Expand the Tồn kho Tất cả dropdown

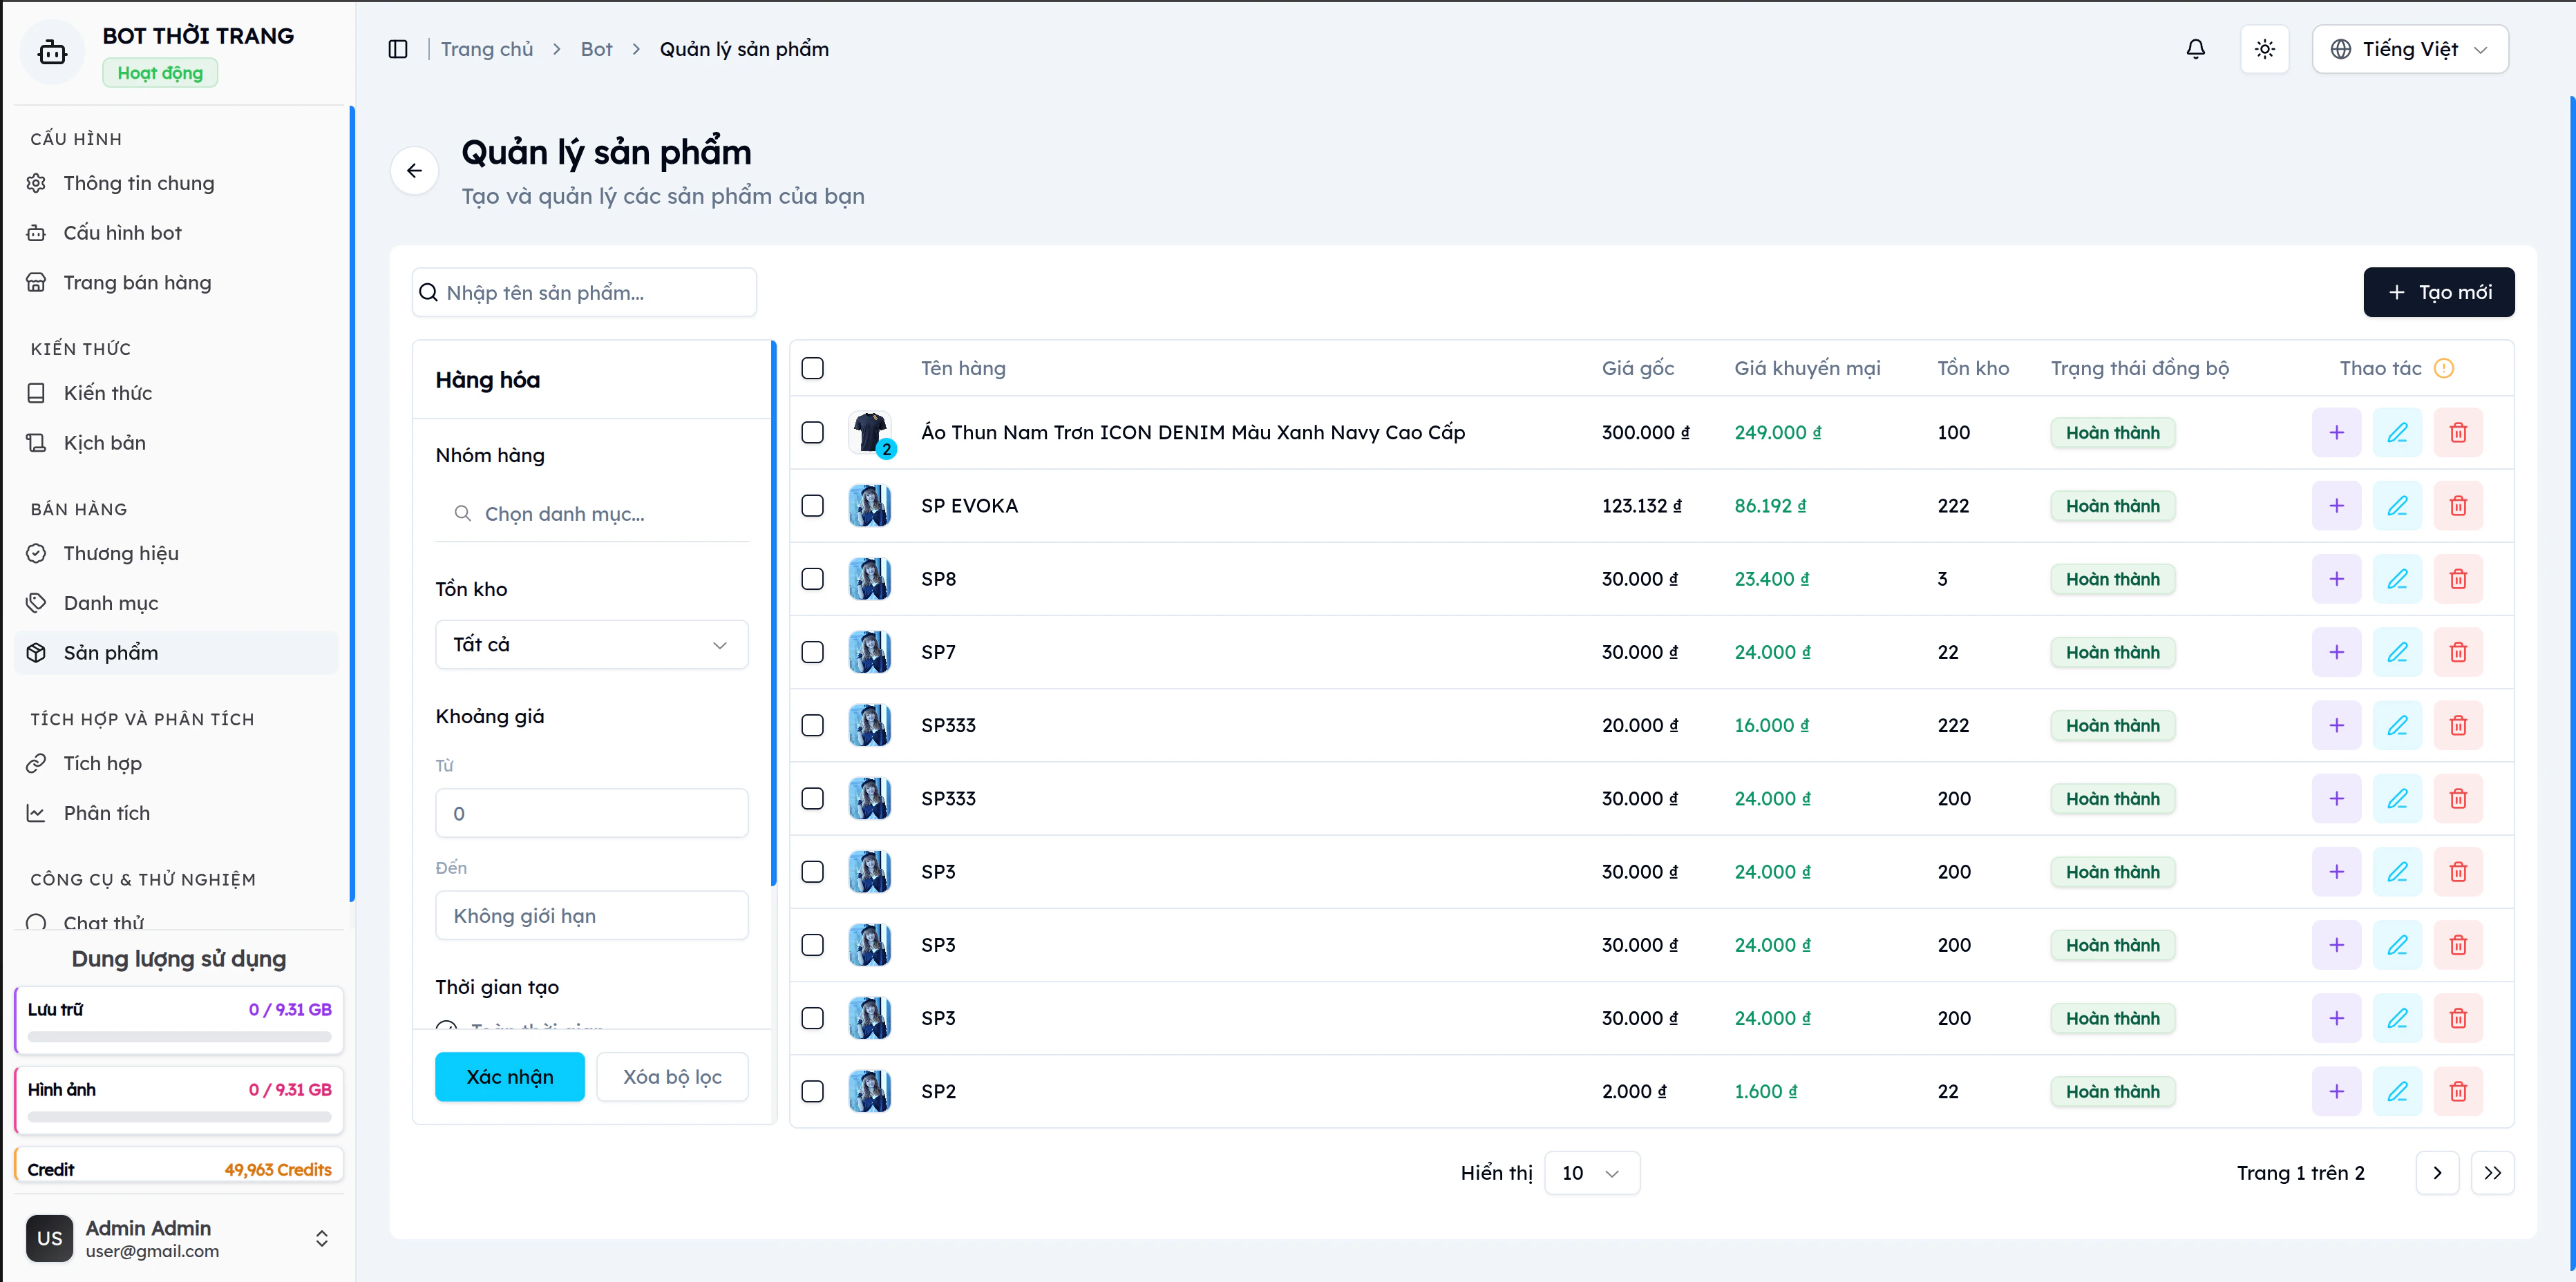pos(591,645)
